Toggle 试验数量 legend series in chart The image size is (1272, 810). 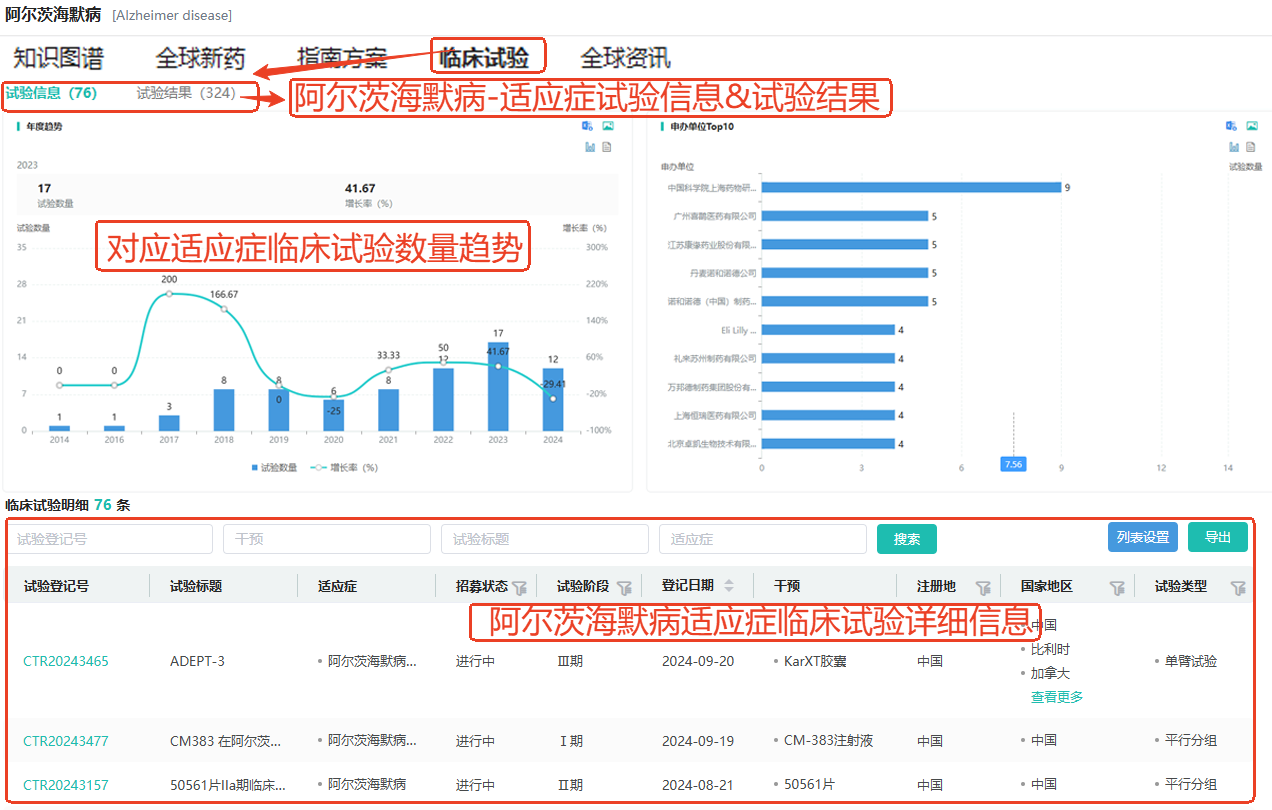(274, 467)
